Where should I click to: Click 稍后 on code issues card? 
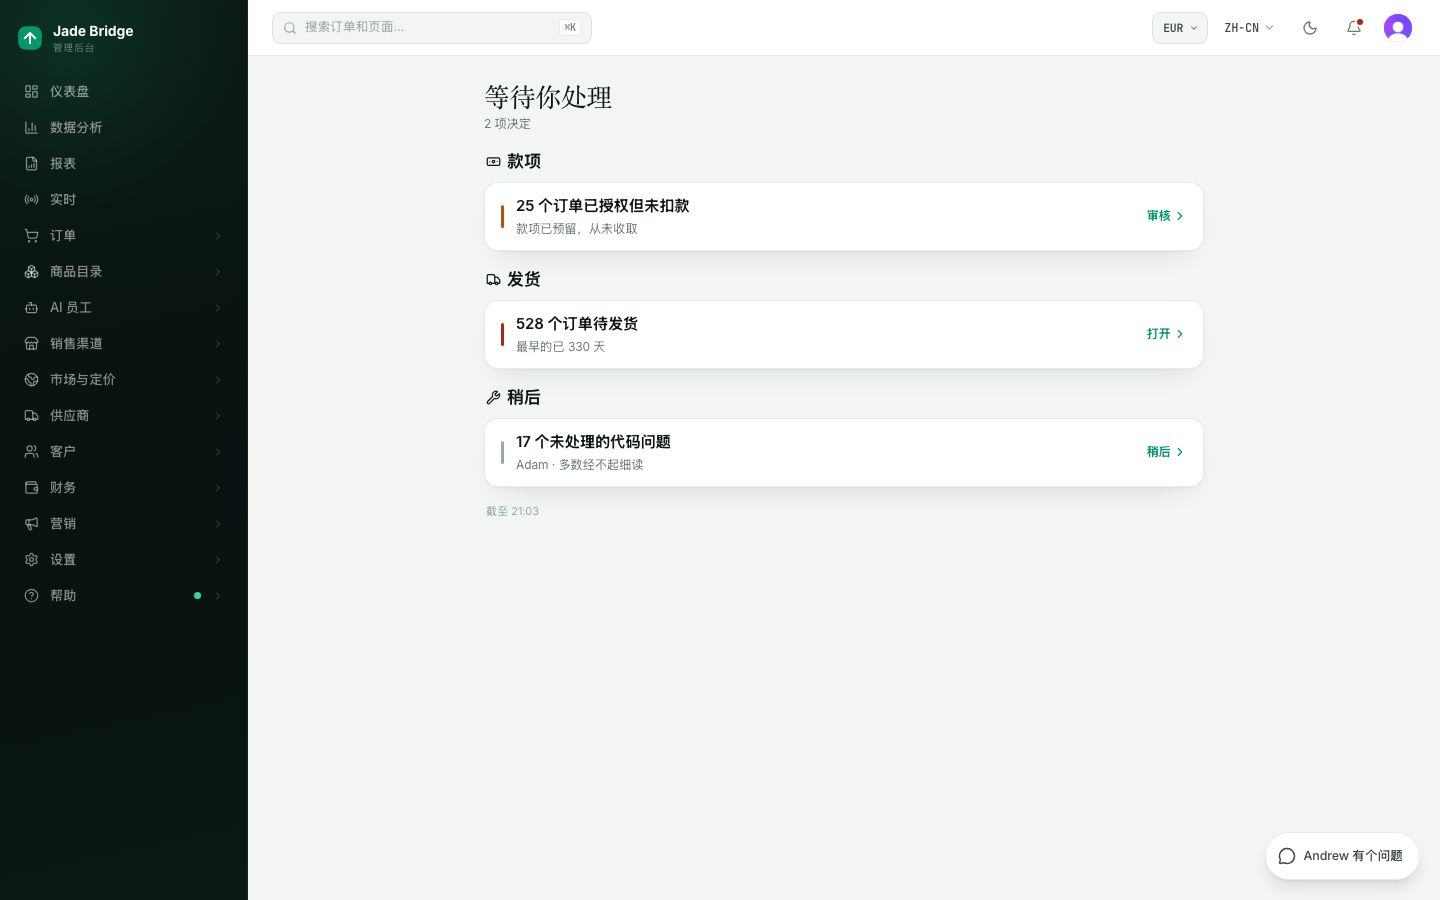pos(1165,452)
